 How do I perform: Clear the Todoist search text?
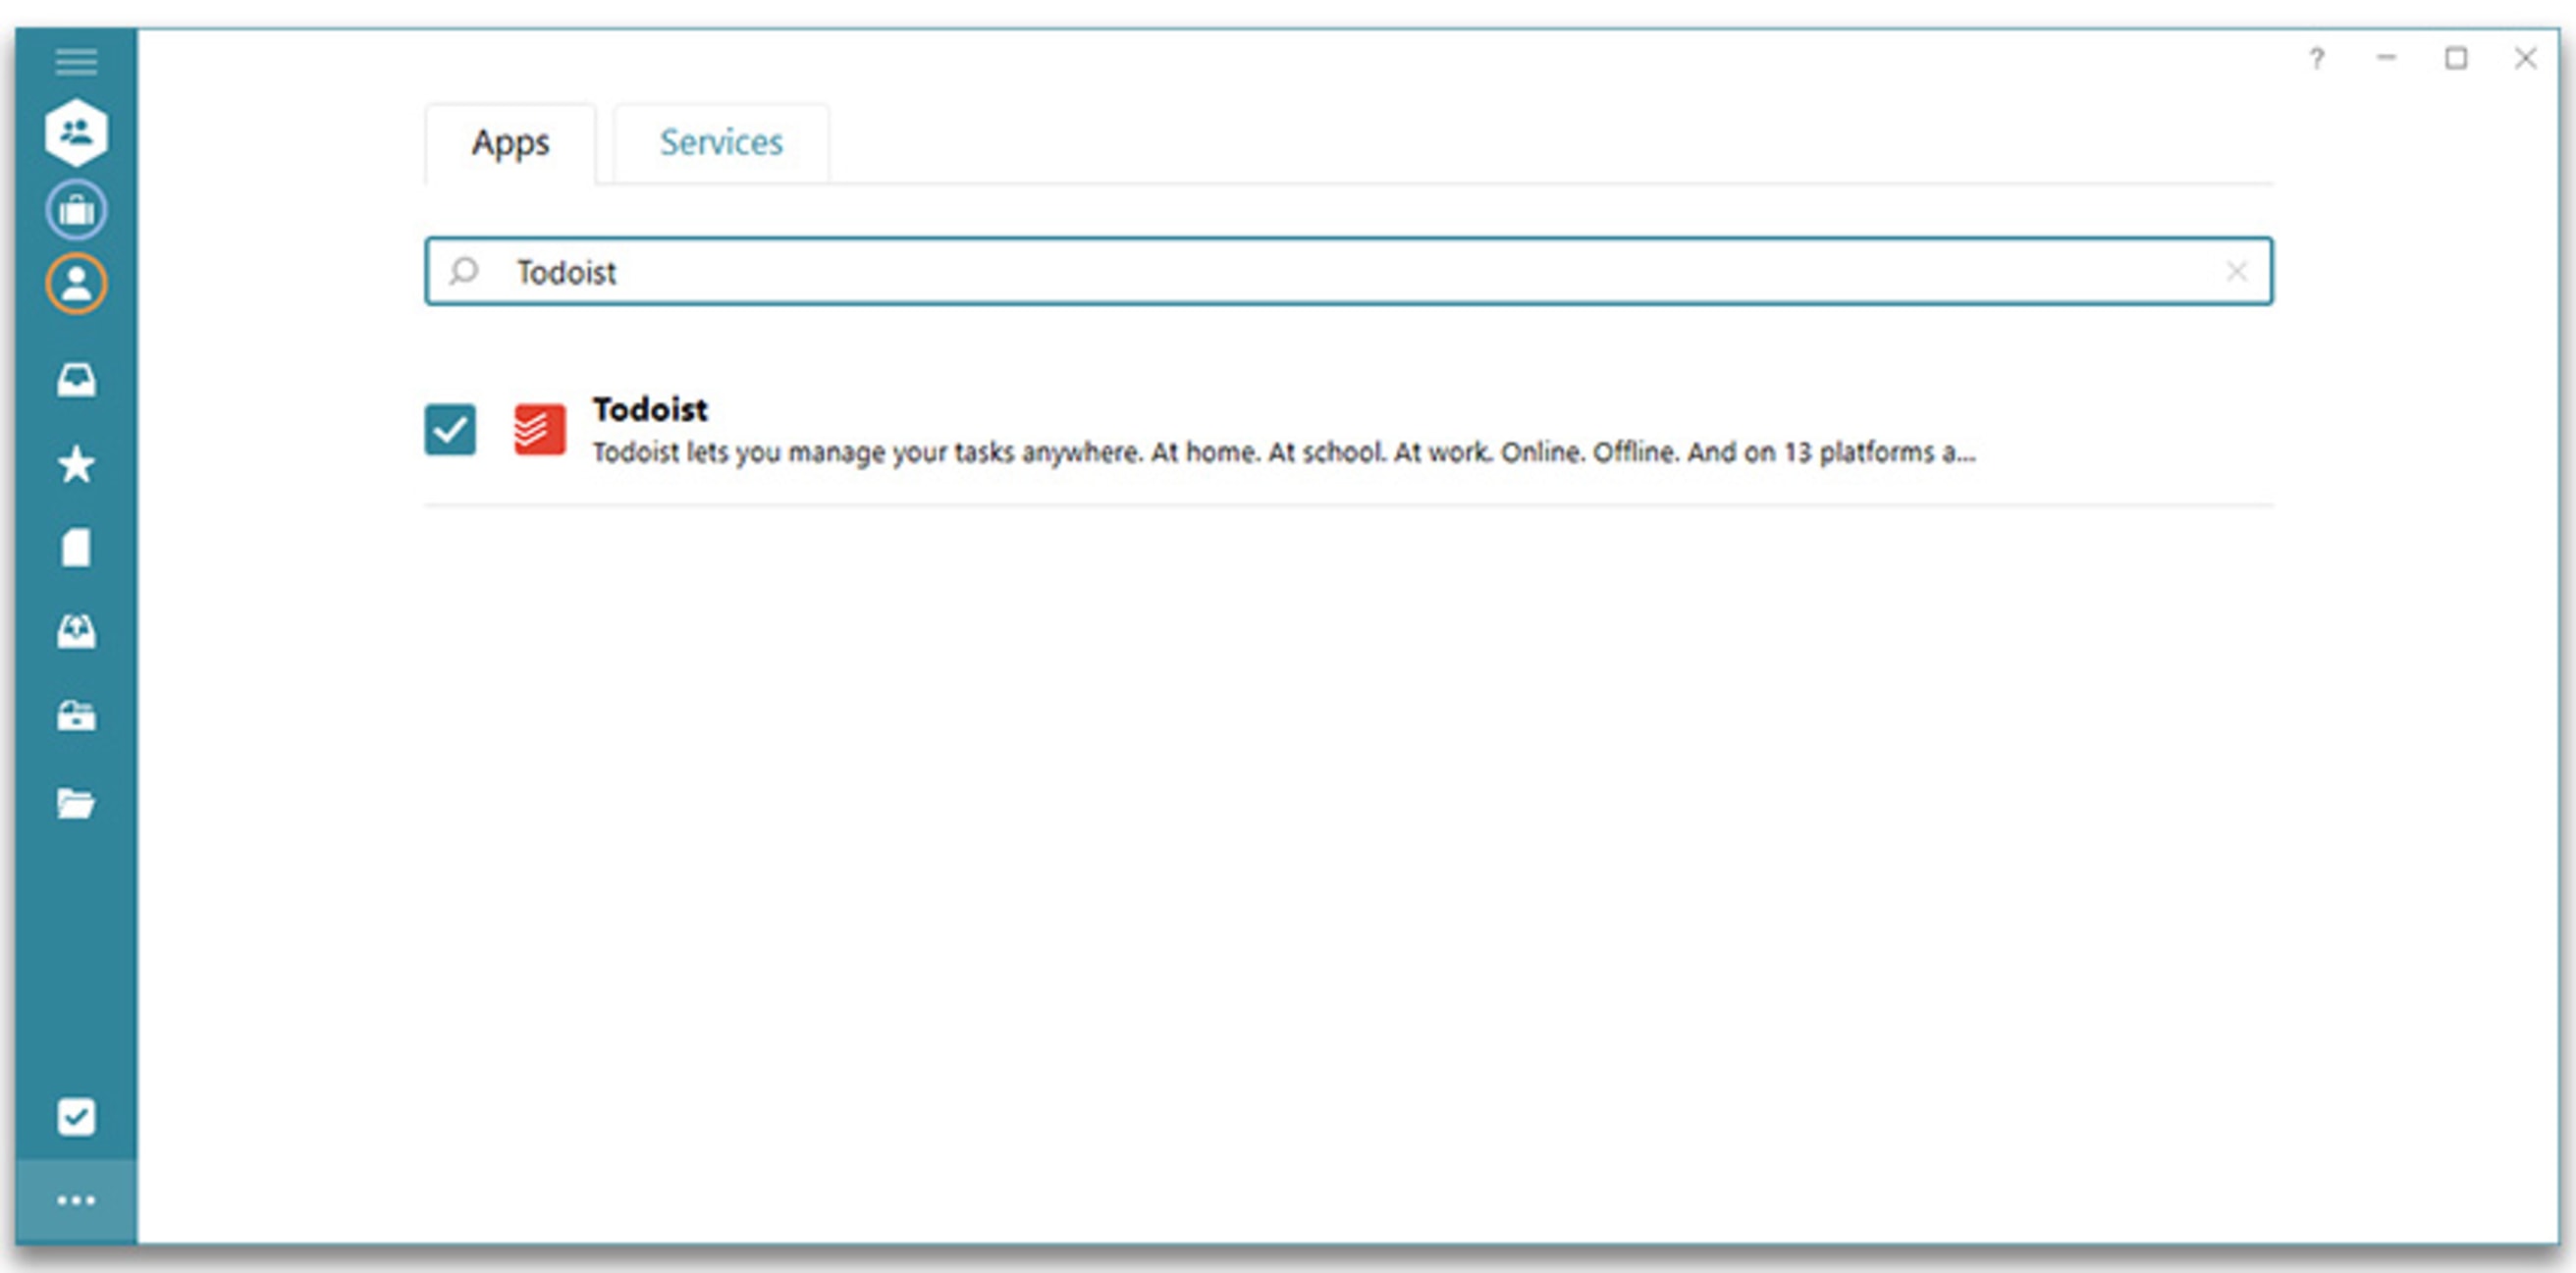(x=2236, y=271)
